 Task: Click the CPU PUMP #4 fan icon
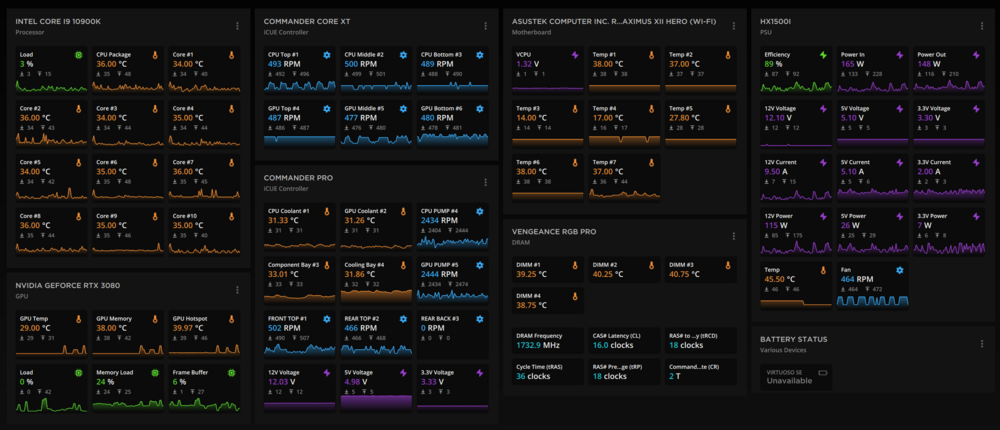click(x=479, y=211)
